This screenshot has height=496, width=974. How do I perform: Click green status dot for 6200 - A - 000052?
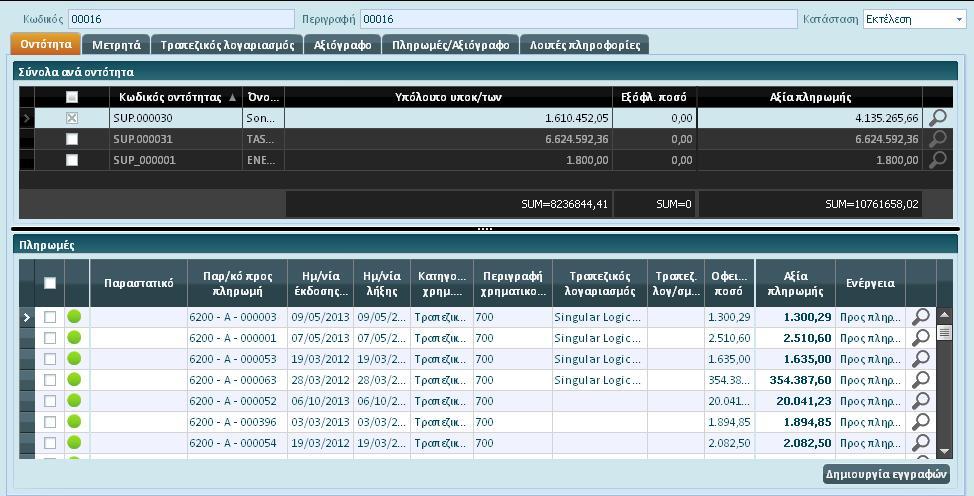(75, 401)
